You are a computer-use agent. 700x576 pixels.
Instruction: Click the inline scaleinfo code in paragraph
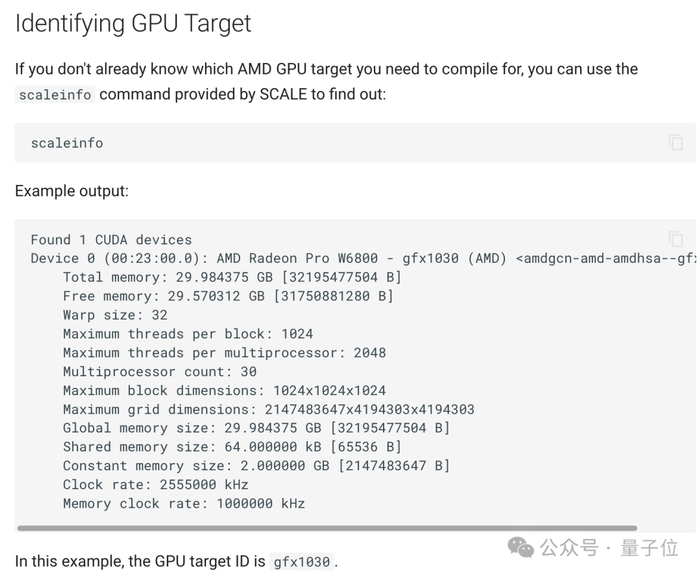click(x=56, y=95)
